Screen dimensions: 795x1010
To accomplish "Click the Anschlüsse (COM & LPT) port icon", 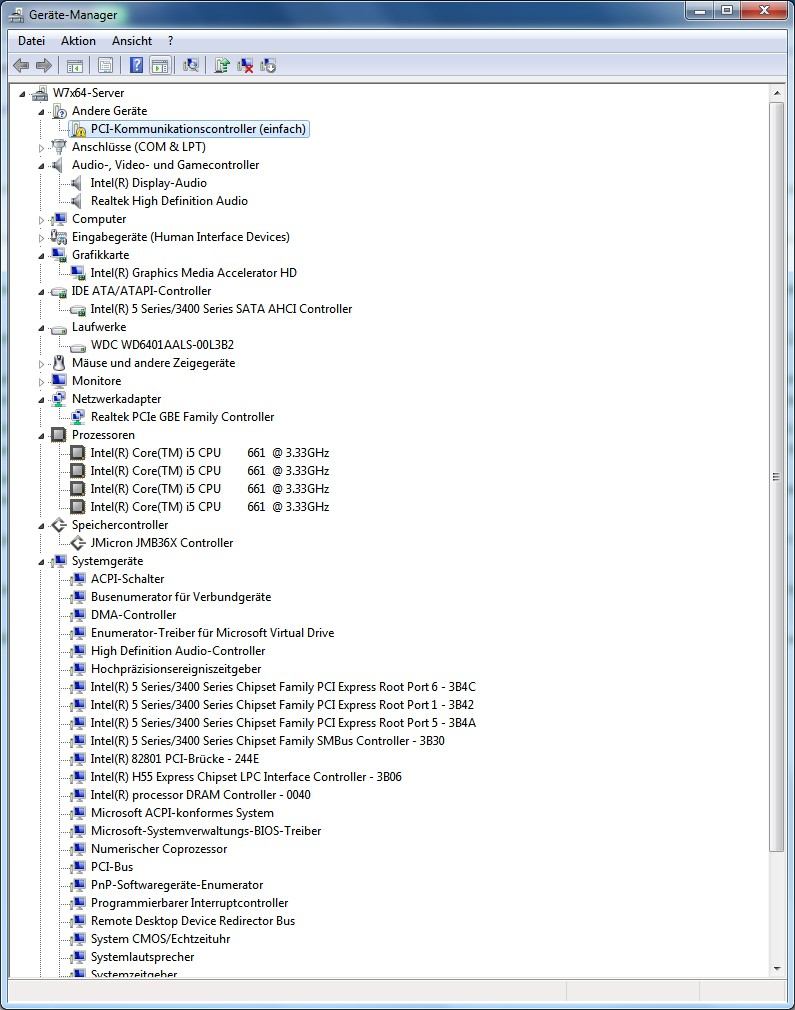I will (x=59, y=148).
